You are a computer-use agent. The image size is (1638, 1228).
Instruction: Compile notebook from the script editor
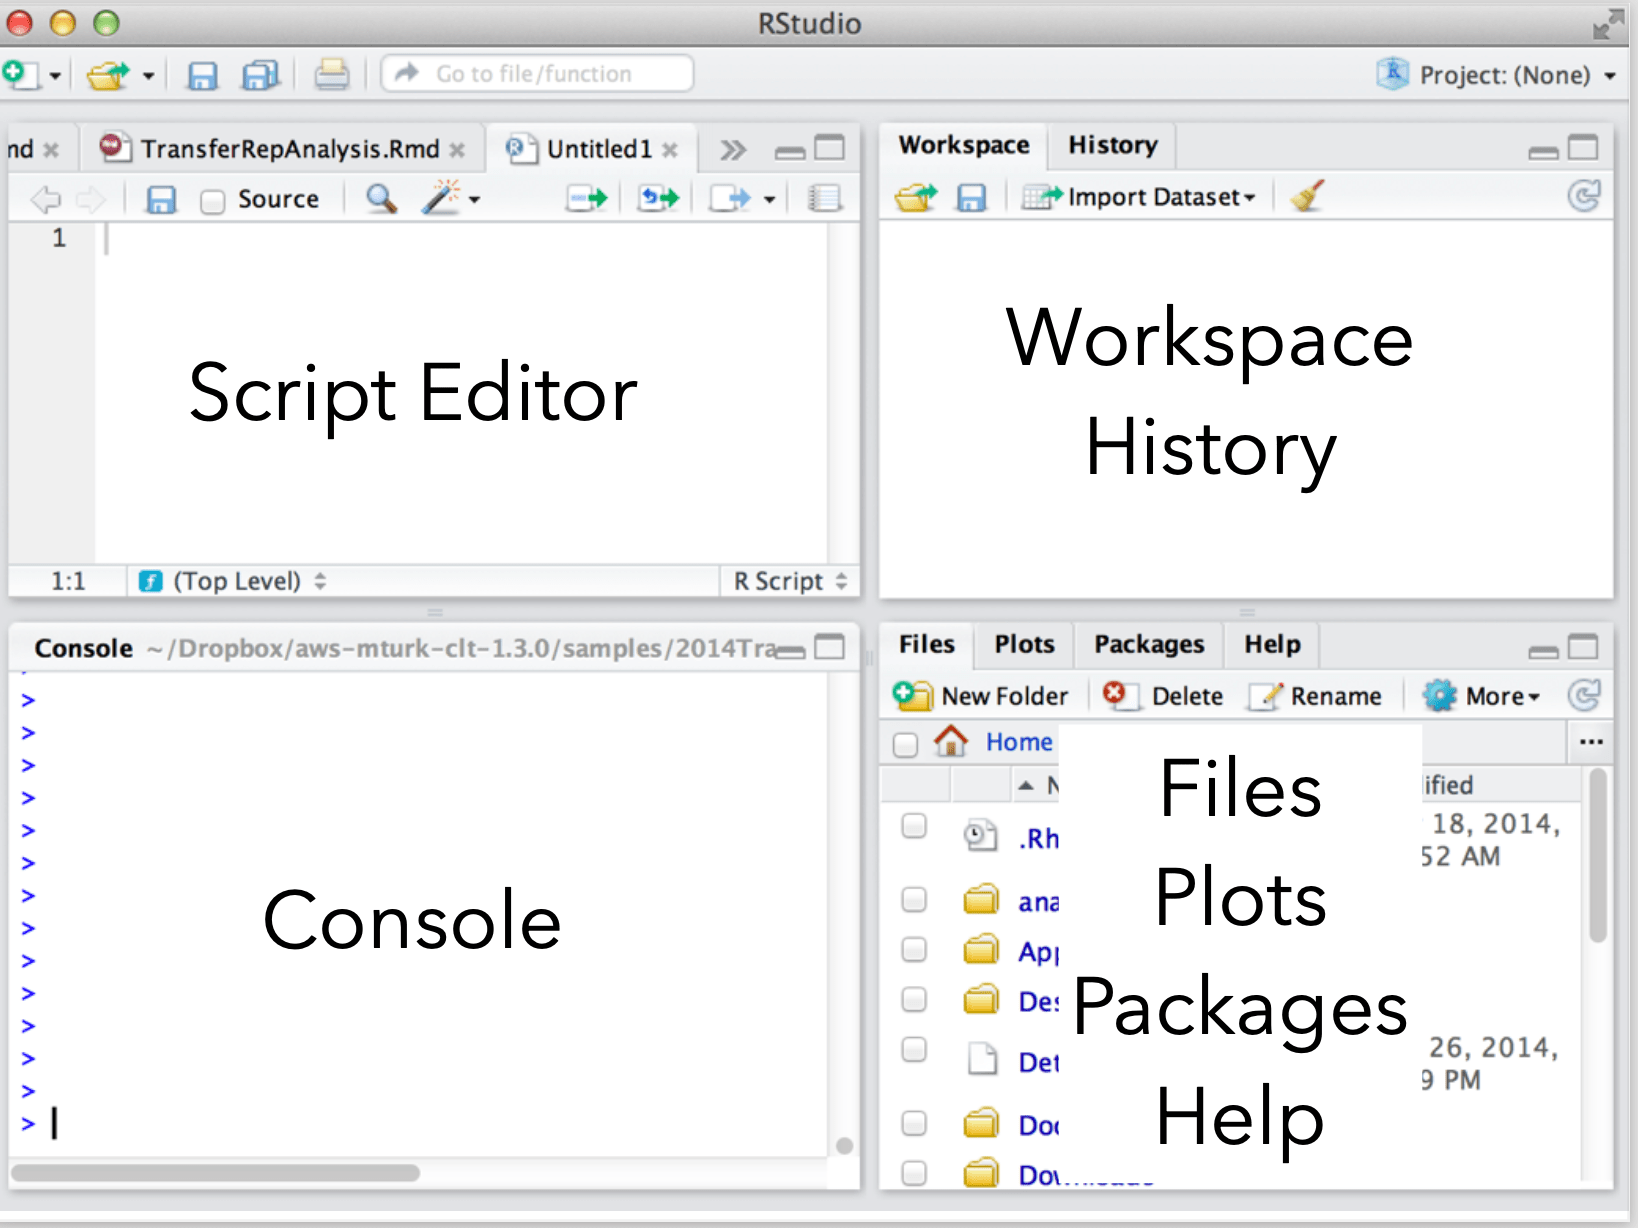point(824,198)
